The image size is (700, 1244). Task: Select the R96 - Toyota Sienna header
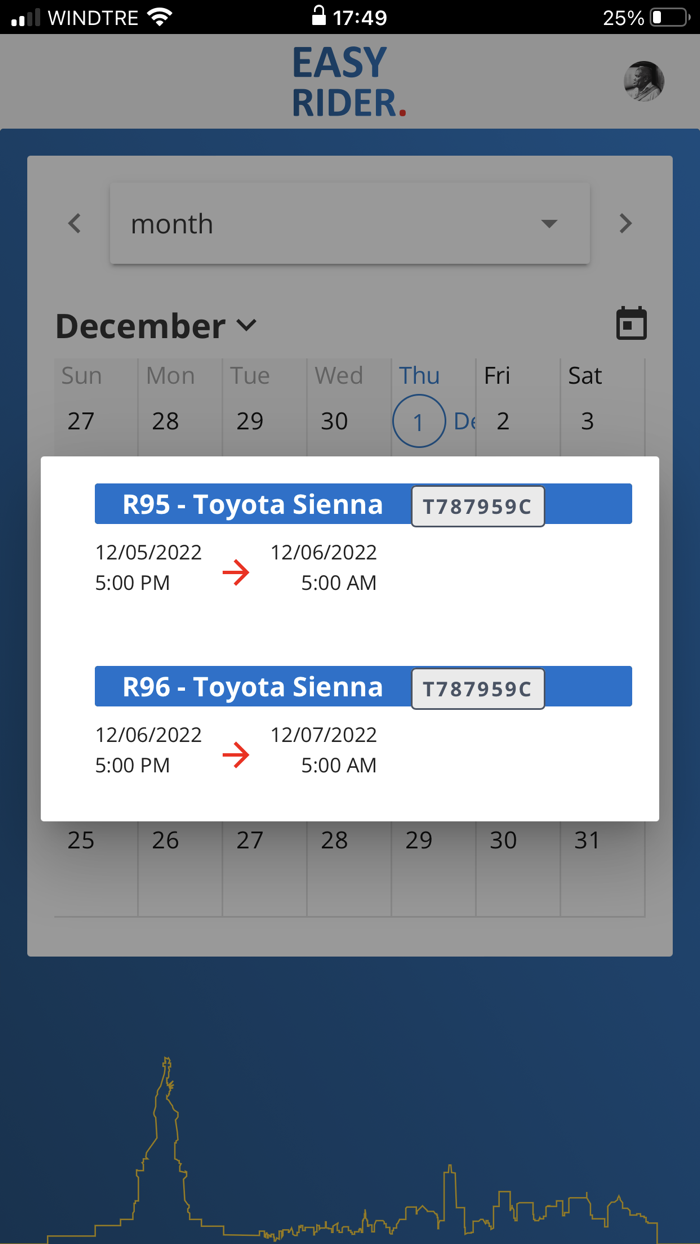(252, 687)
